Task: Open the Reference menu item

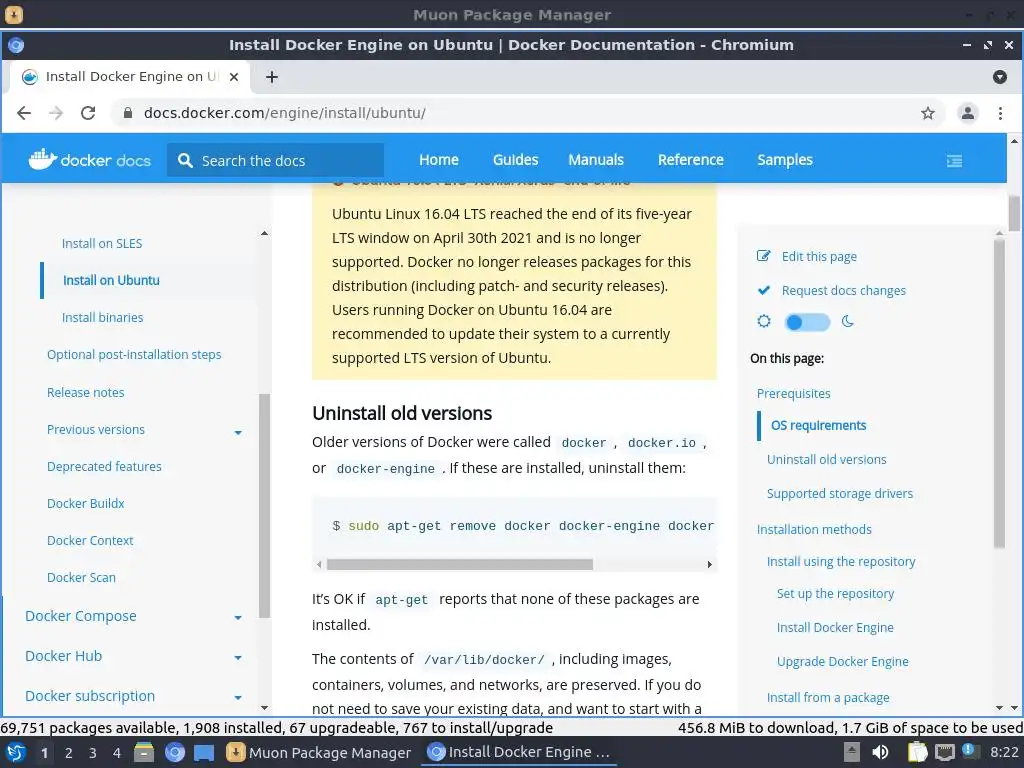Action: click(690, 160)
